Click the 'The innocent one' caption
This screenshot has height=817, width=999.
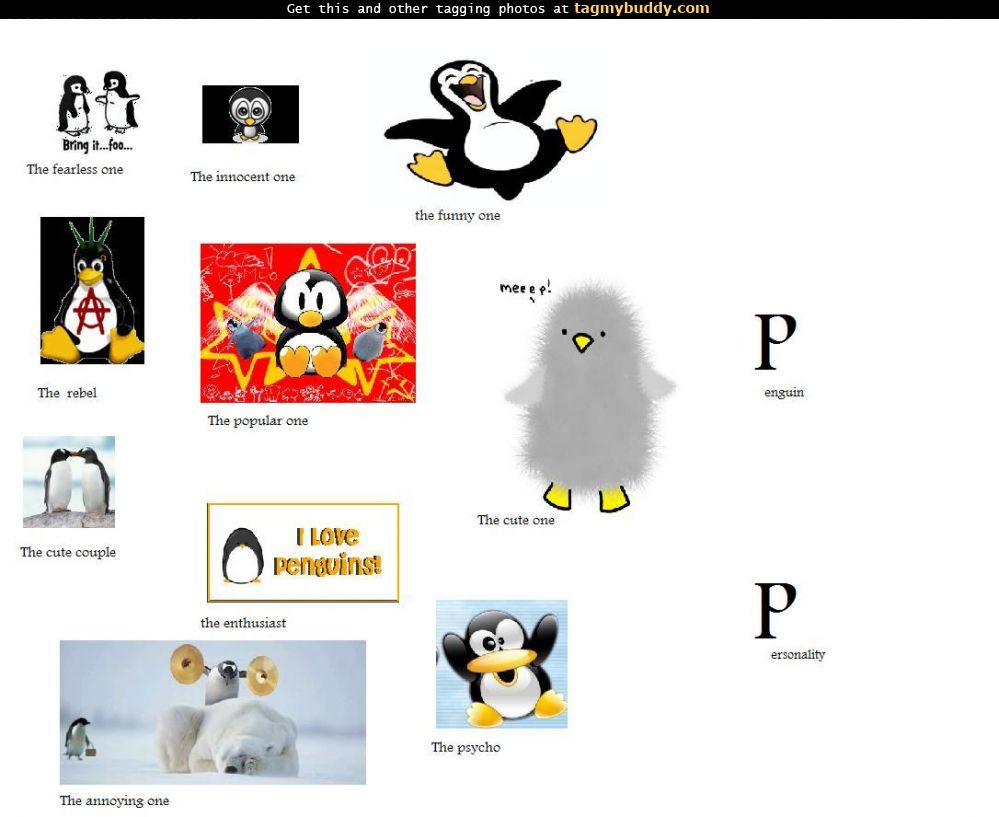tap(243, 177)
